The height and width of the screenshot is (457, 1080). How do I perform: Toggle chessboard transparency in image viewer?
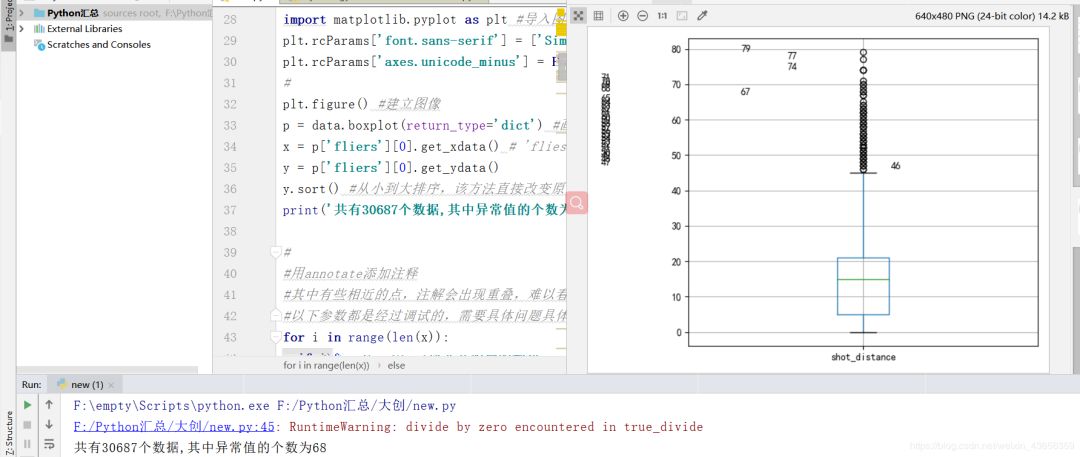tap(578, 16)
